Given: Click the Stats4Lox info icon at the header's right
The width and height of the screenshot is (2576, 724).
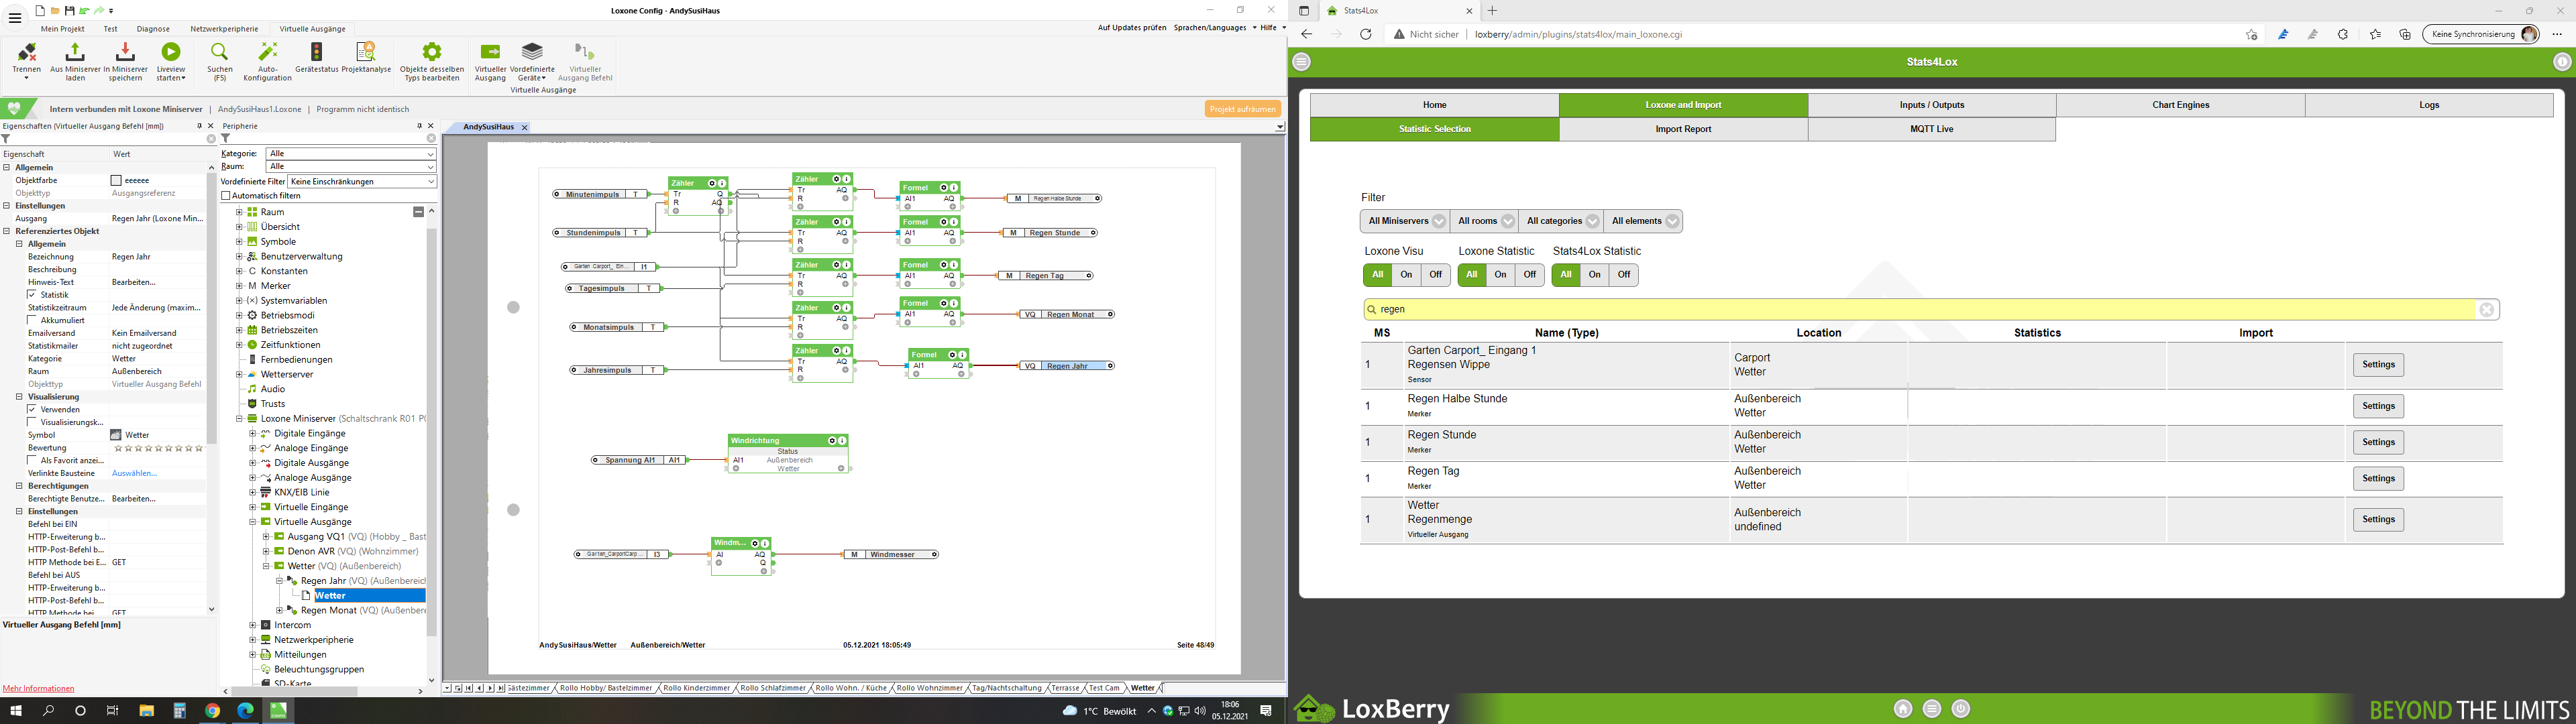Looking at the screenshot, I should (2562, 62).
